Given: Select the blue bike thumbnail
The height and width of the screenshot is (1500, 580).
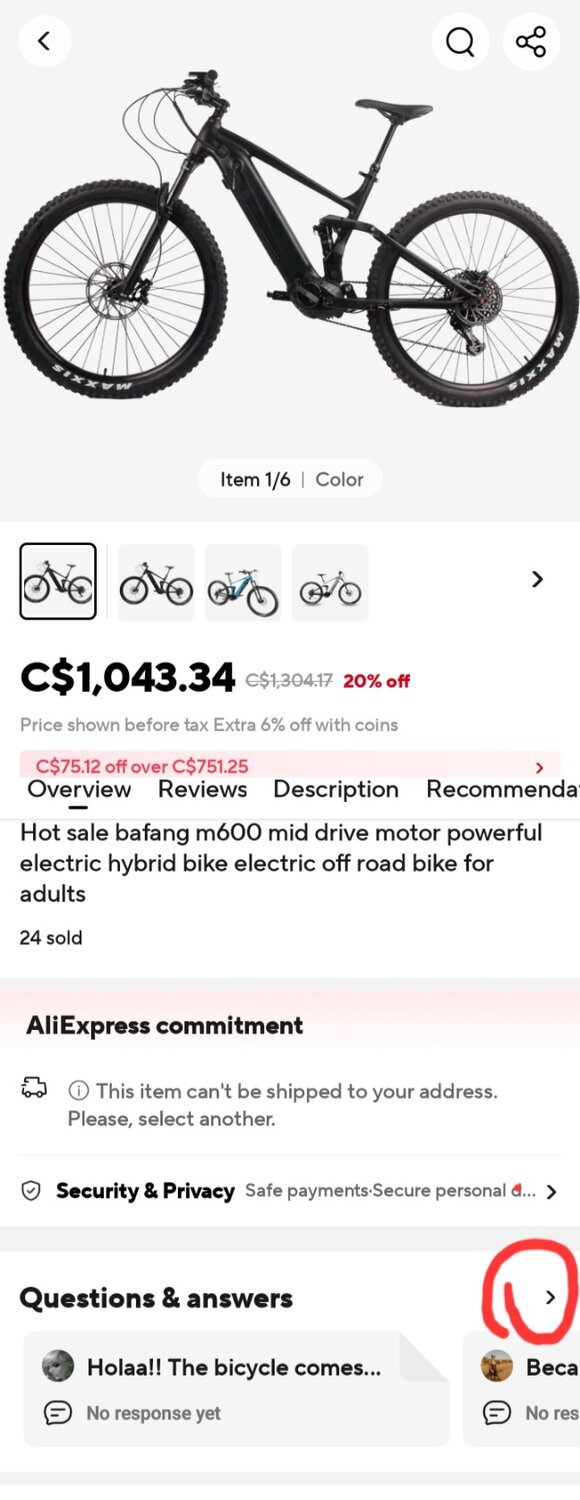Looking at the screenshot, I should tap(243, 581).
